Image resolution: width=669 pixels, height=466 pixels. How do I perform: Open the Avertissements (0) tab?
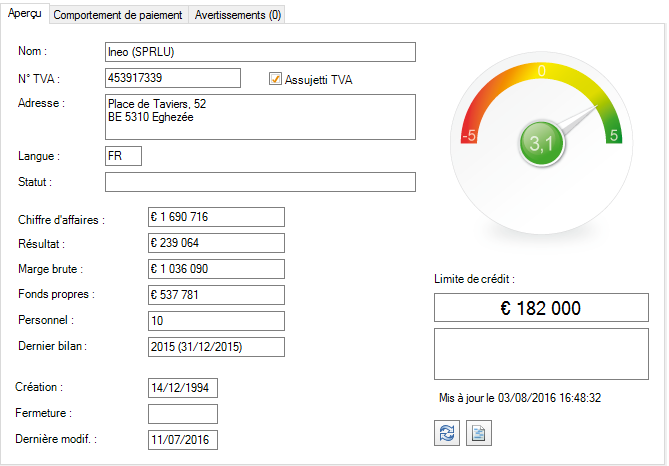pos(238,15)
